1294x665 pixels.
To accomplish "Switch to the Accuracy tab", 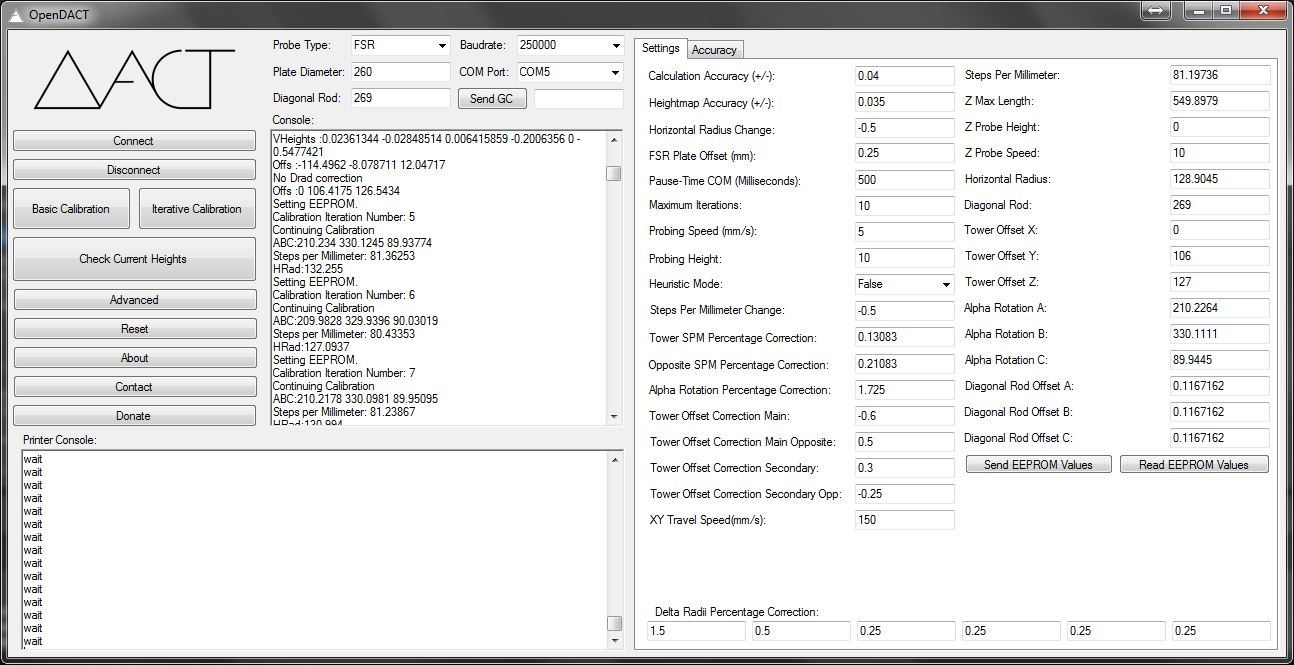I will [714, 50].
